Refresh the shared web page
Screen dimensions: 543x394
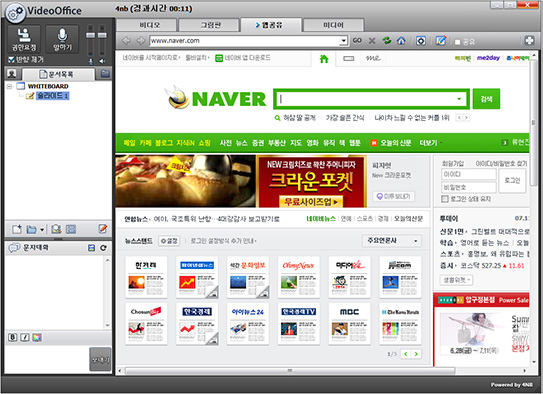[x=386, y=41]
